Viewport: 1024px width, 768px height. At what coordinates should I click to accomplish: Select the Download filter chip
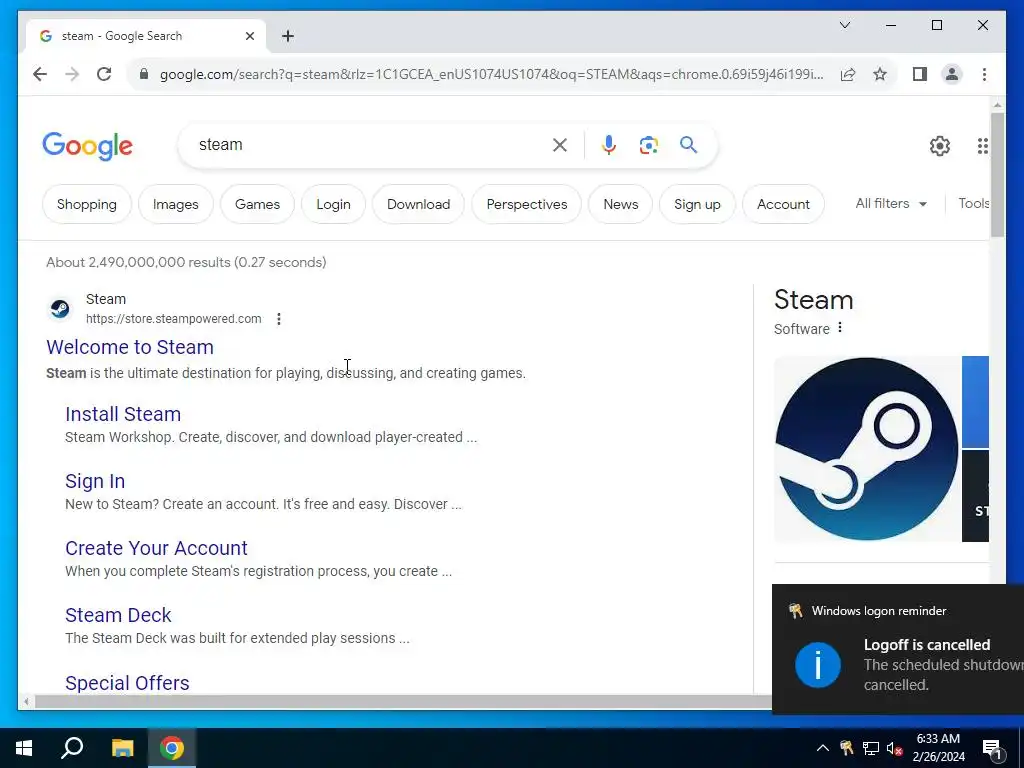point(419,204)
